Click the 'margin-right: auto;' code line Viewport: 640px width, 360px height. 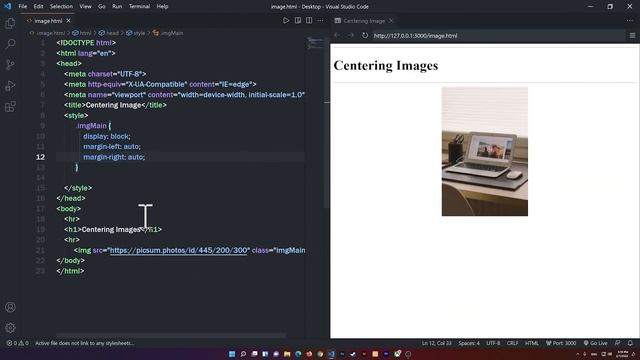(x=114, y=157)
